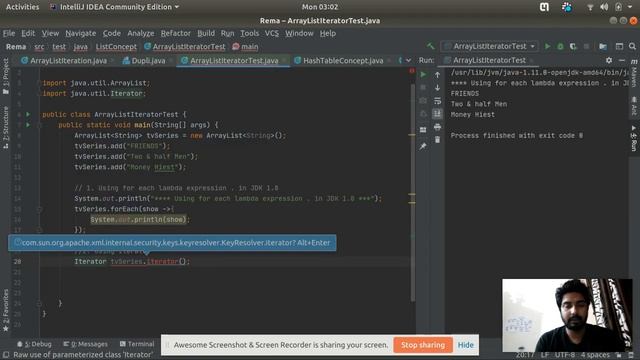Open the Debug tool window button
The height and width of the screenshot is (360, 640).
pyautogui.click(x=35, y=344)
